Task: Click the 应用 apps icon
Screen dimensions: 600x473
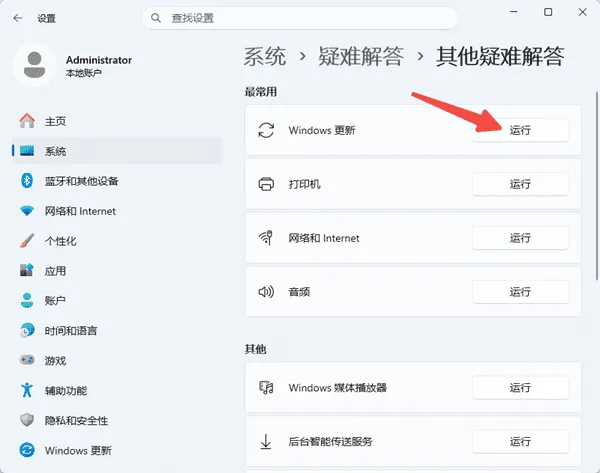Action: click(27, 271)
